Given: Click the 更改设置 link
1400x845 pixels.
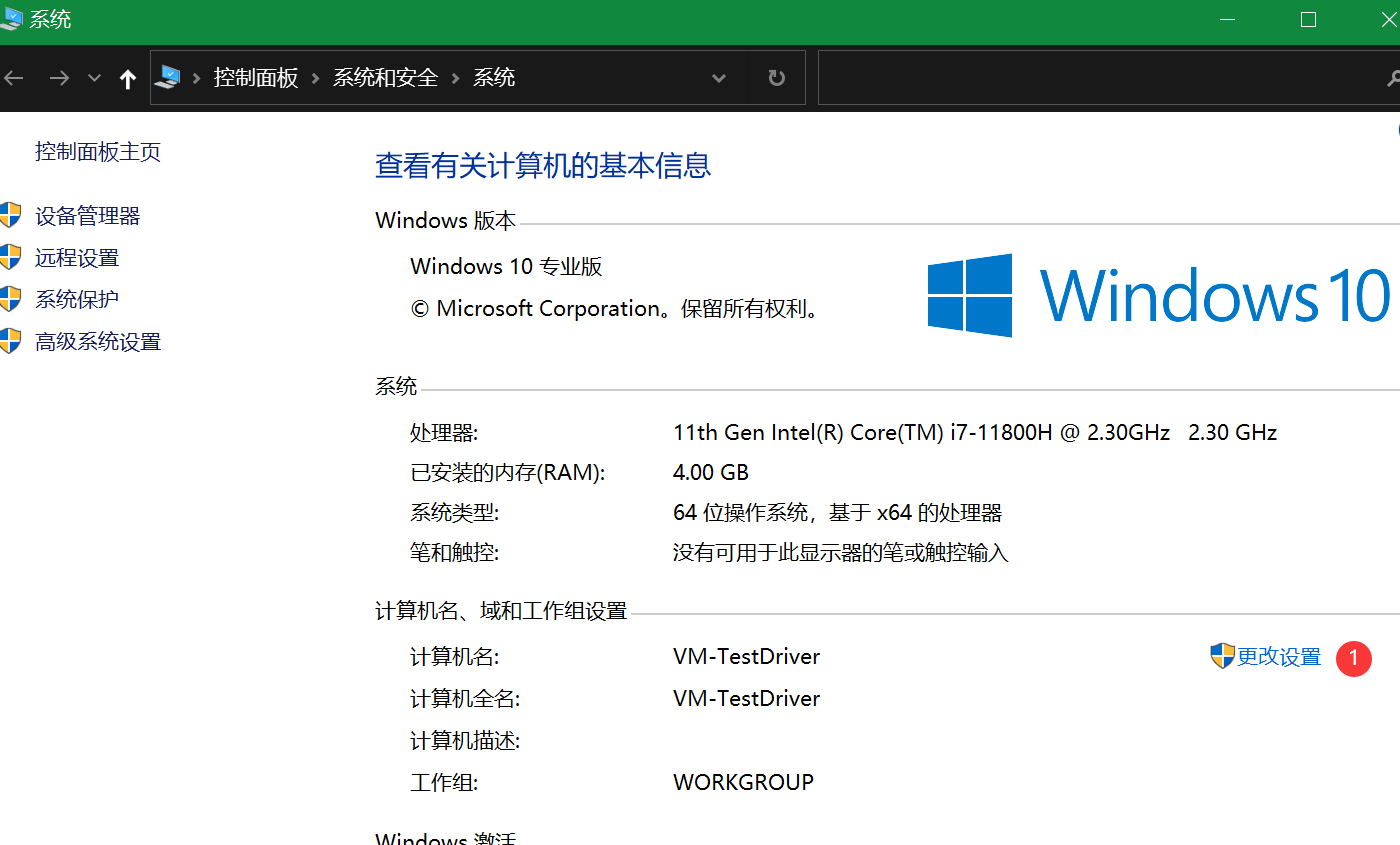Looking at the screenshot, I should (1279, 657).
